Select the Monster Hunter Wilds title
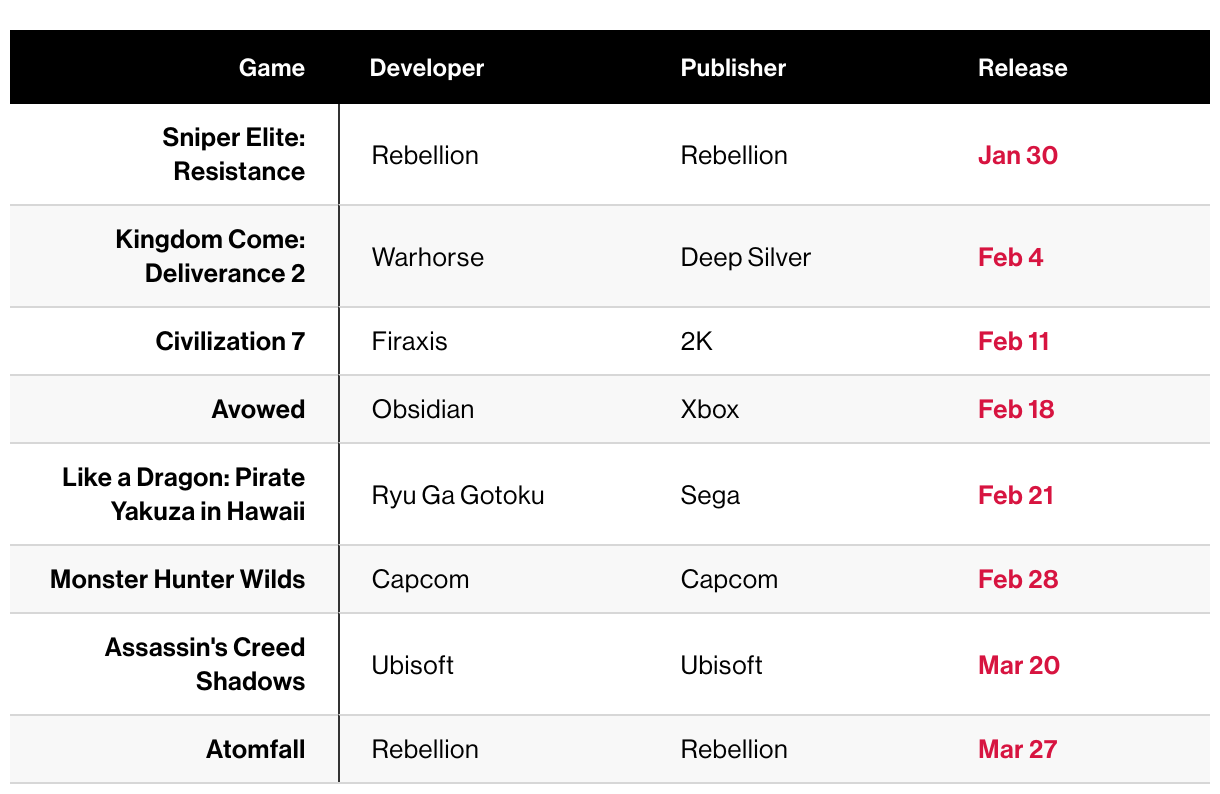The image size is (1220, 794). 178,579
